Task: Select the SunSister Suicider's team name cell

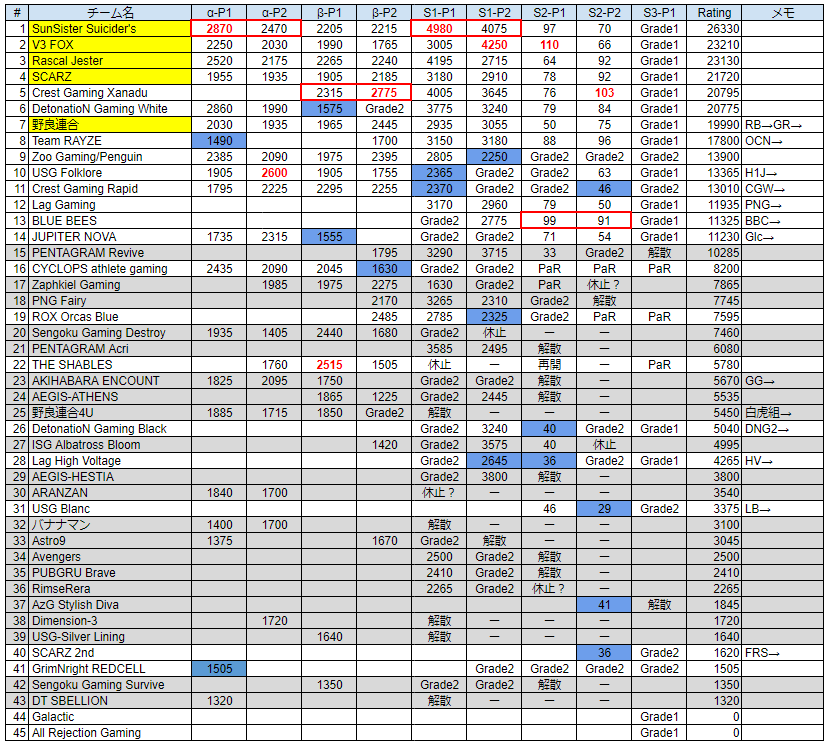Action: 110,29
